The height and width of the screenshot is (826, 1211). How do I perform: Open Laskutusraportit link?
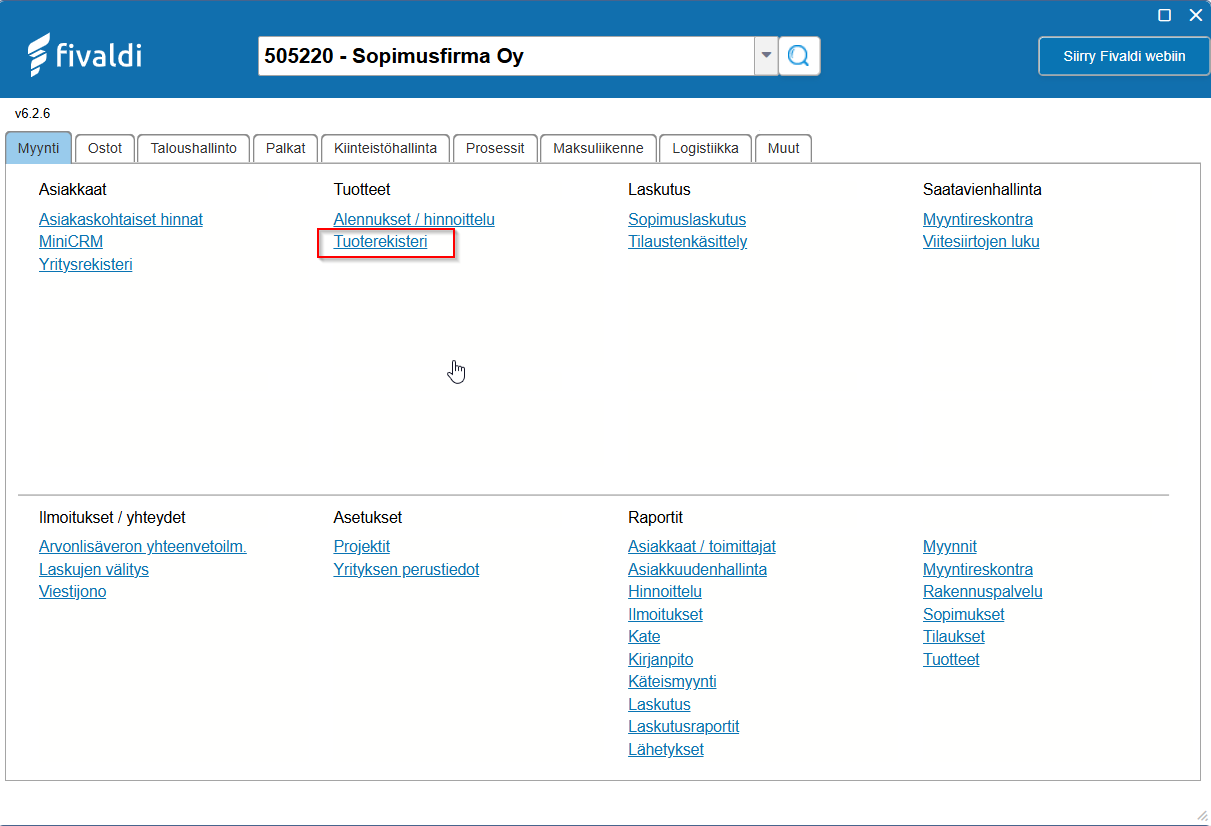click(x=684, y=726)
